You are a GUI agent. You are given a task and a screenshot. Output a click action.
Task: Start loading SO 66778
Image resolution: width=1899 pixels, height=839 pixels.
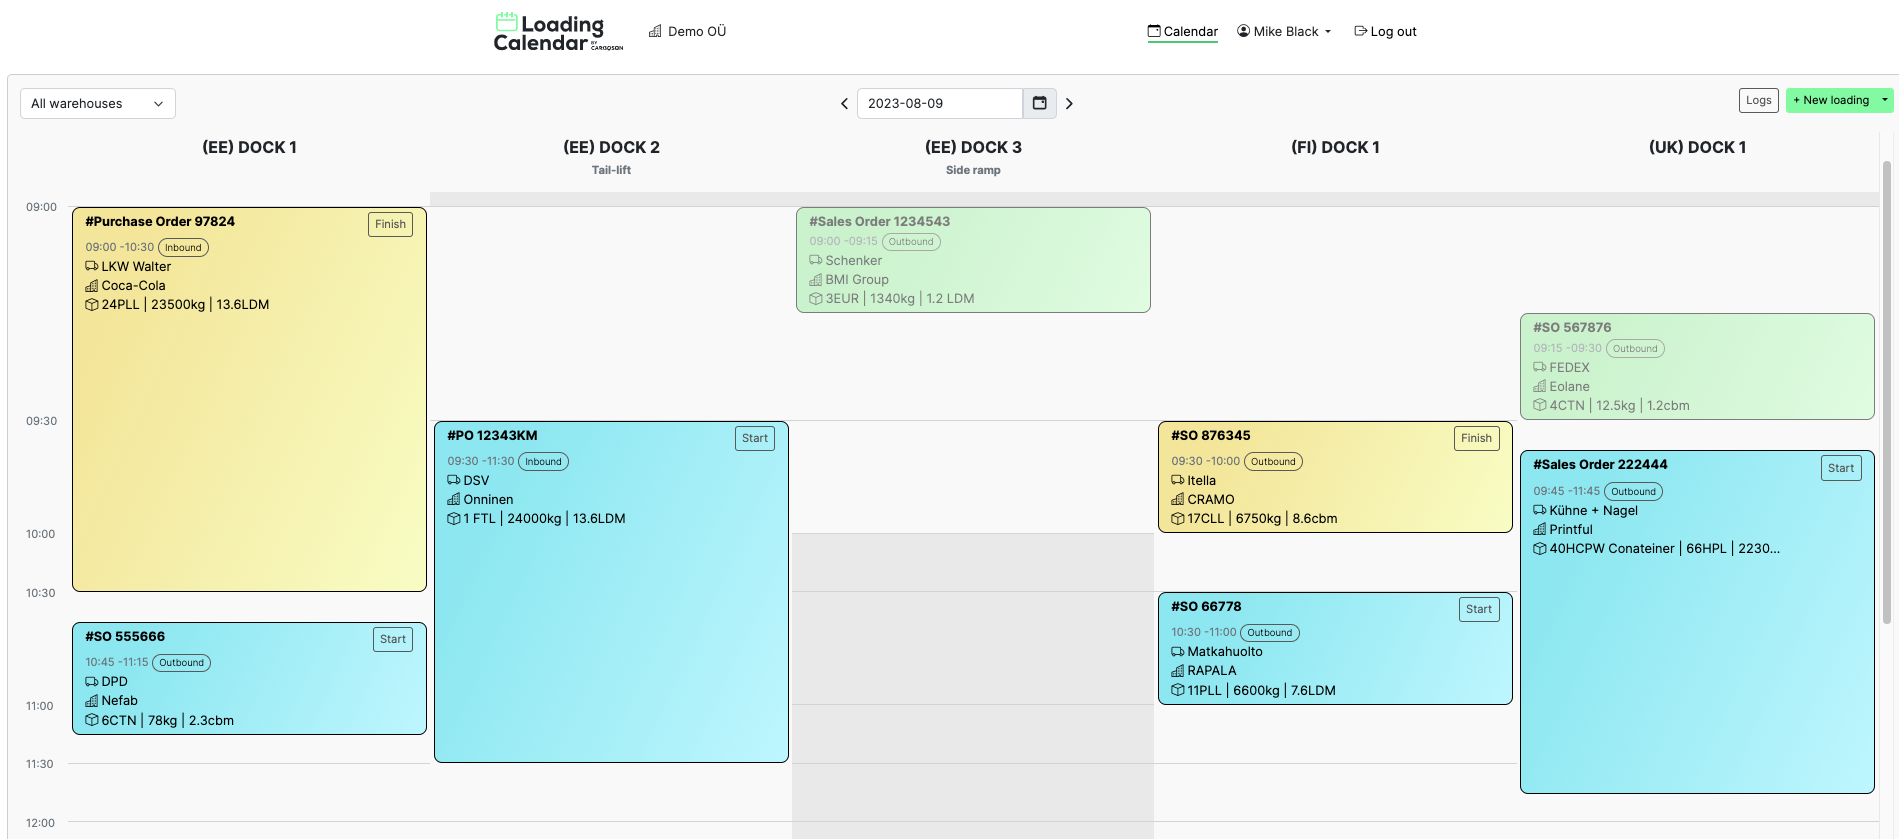coord(1479,609)
